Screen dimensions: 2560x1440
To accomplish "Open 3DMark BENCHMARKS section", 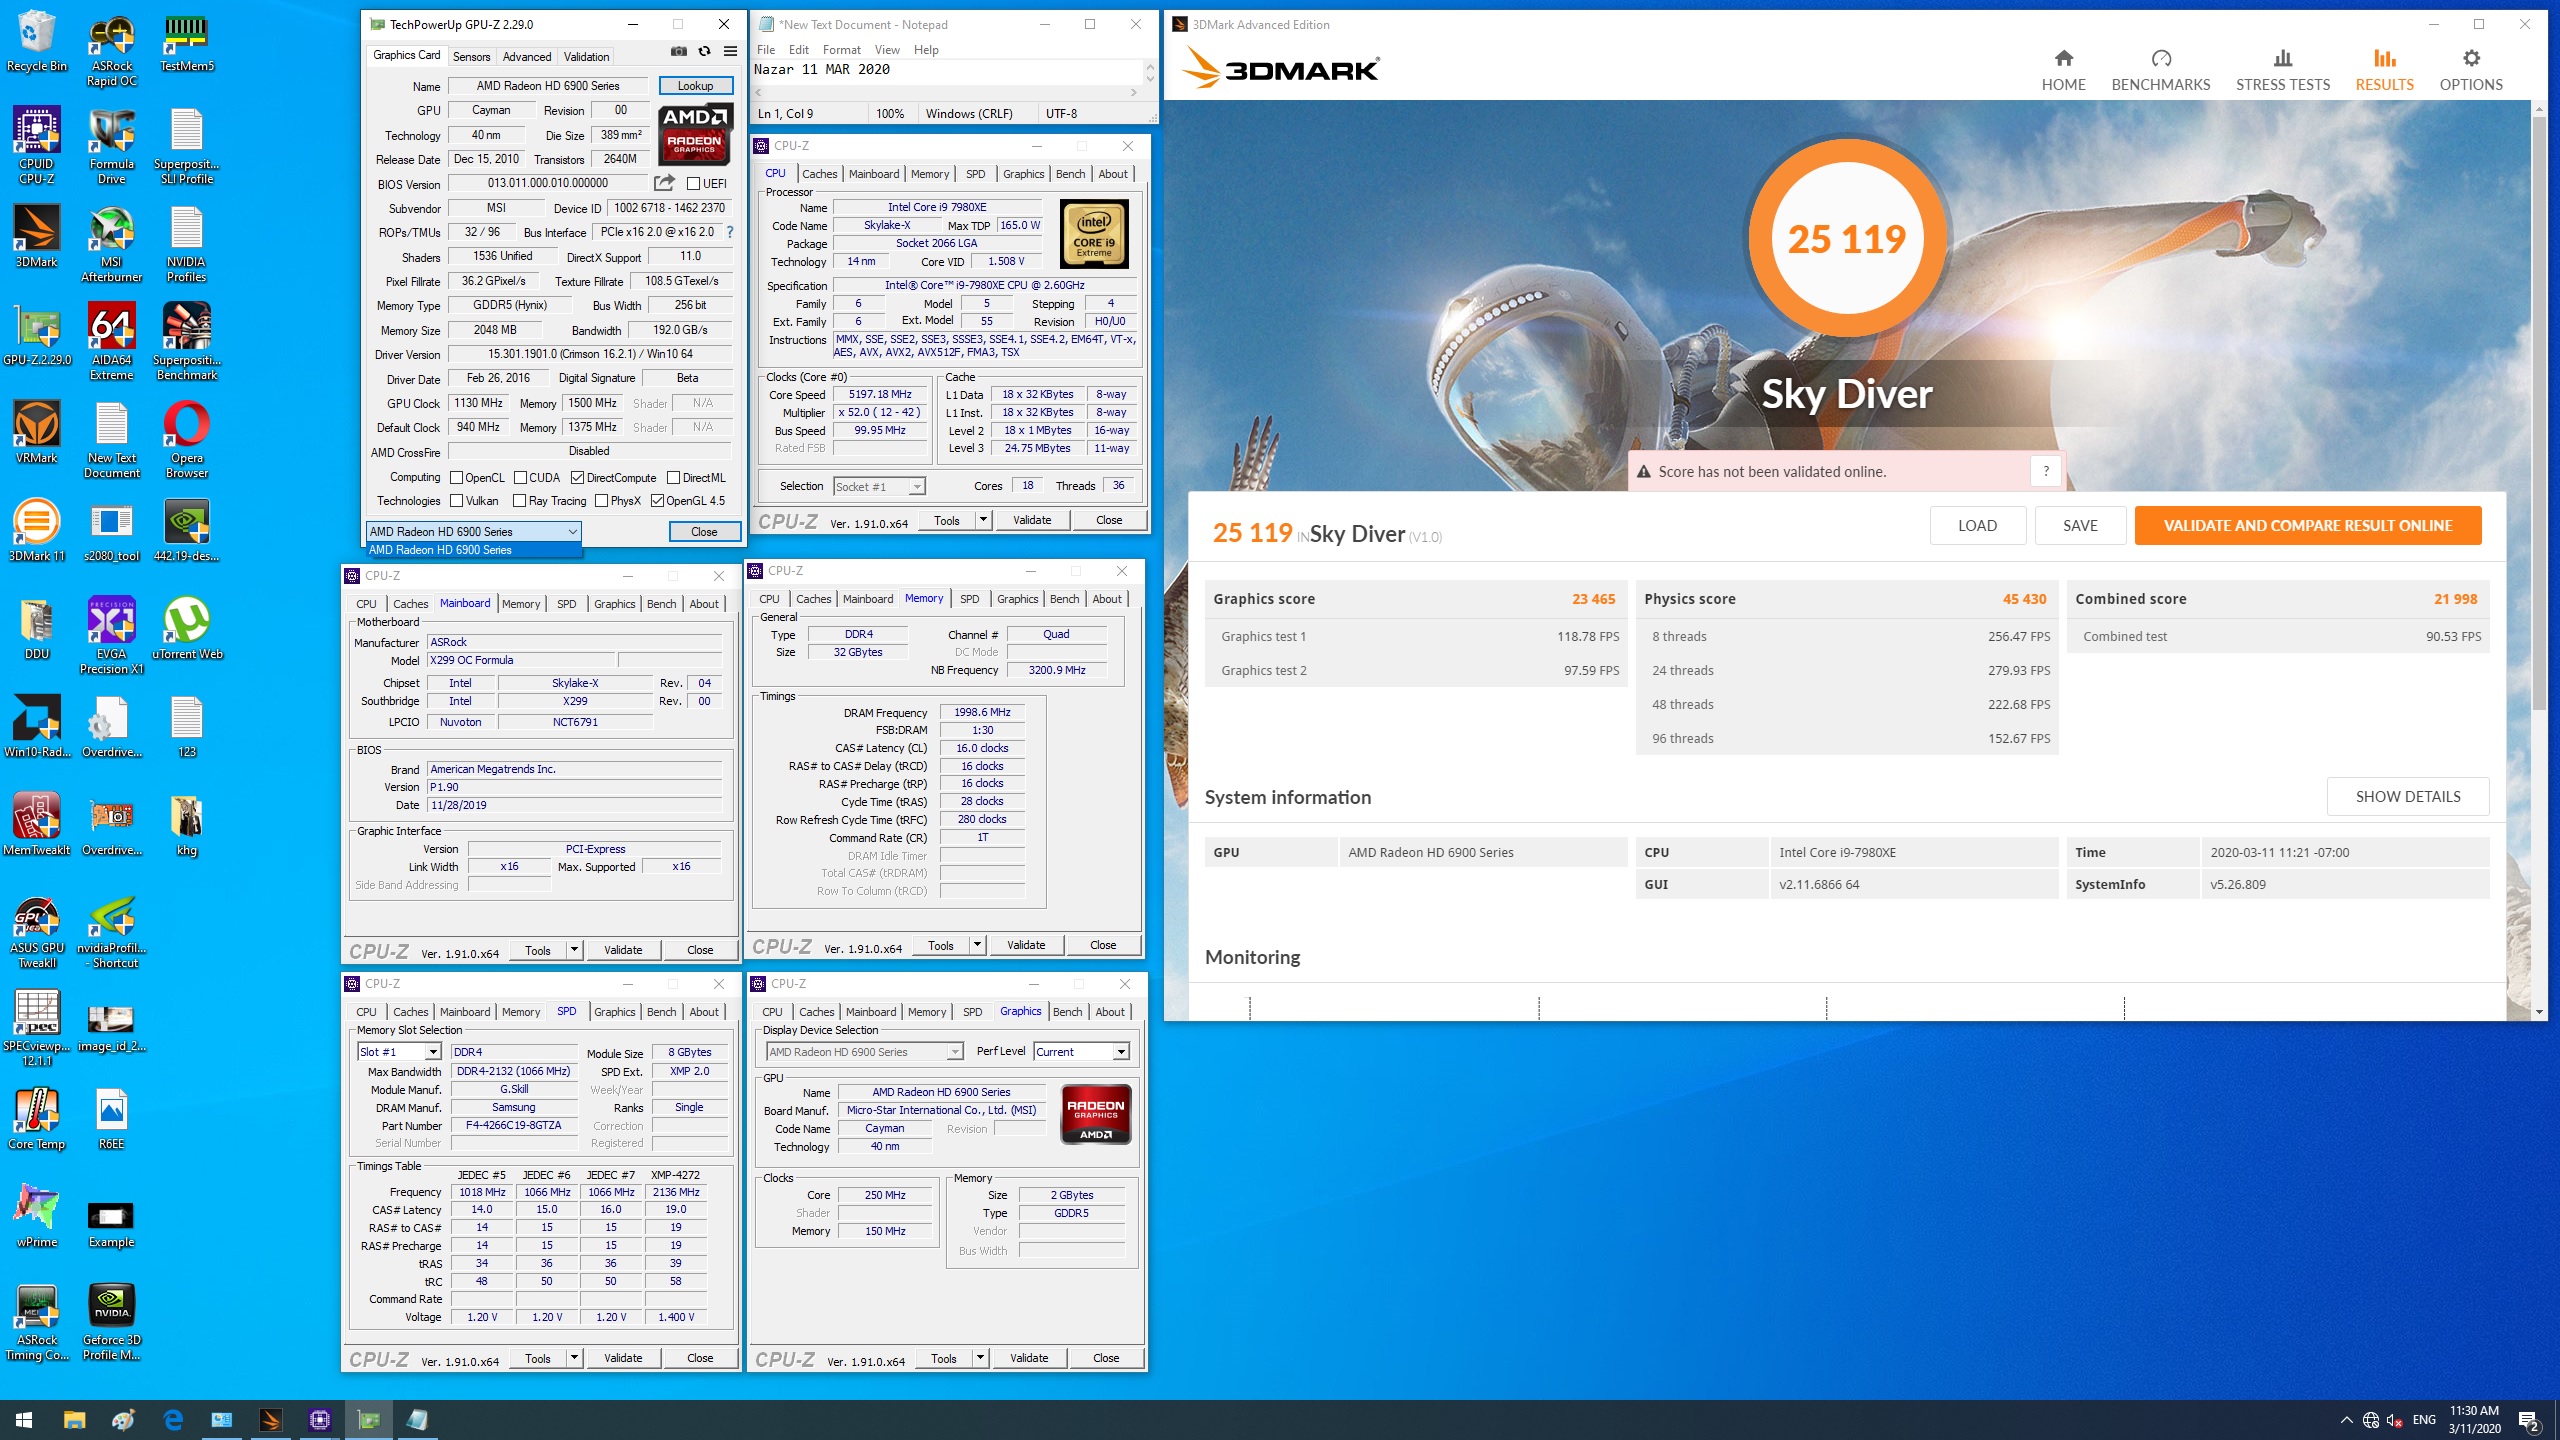I will (x=2160, y=70).
